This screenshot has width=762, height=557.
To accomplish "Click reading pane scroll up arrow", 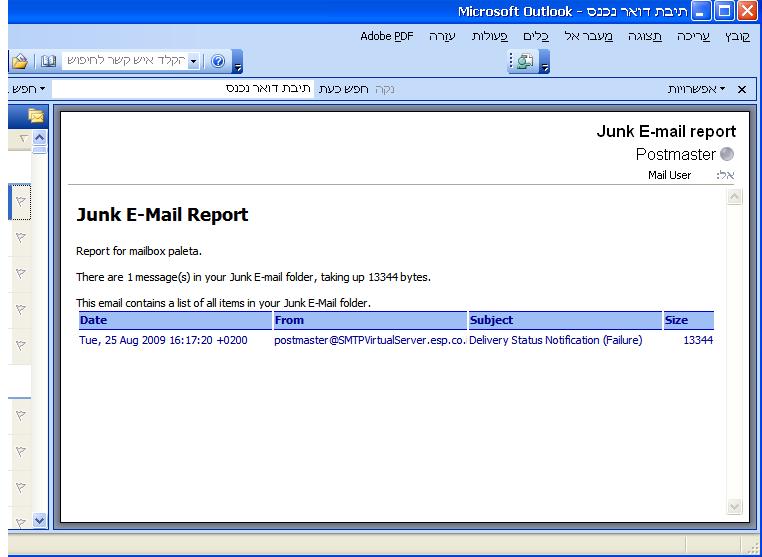I will 734,196.
